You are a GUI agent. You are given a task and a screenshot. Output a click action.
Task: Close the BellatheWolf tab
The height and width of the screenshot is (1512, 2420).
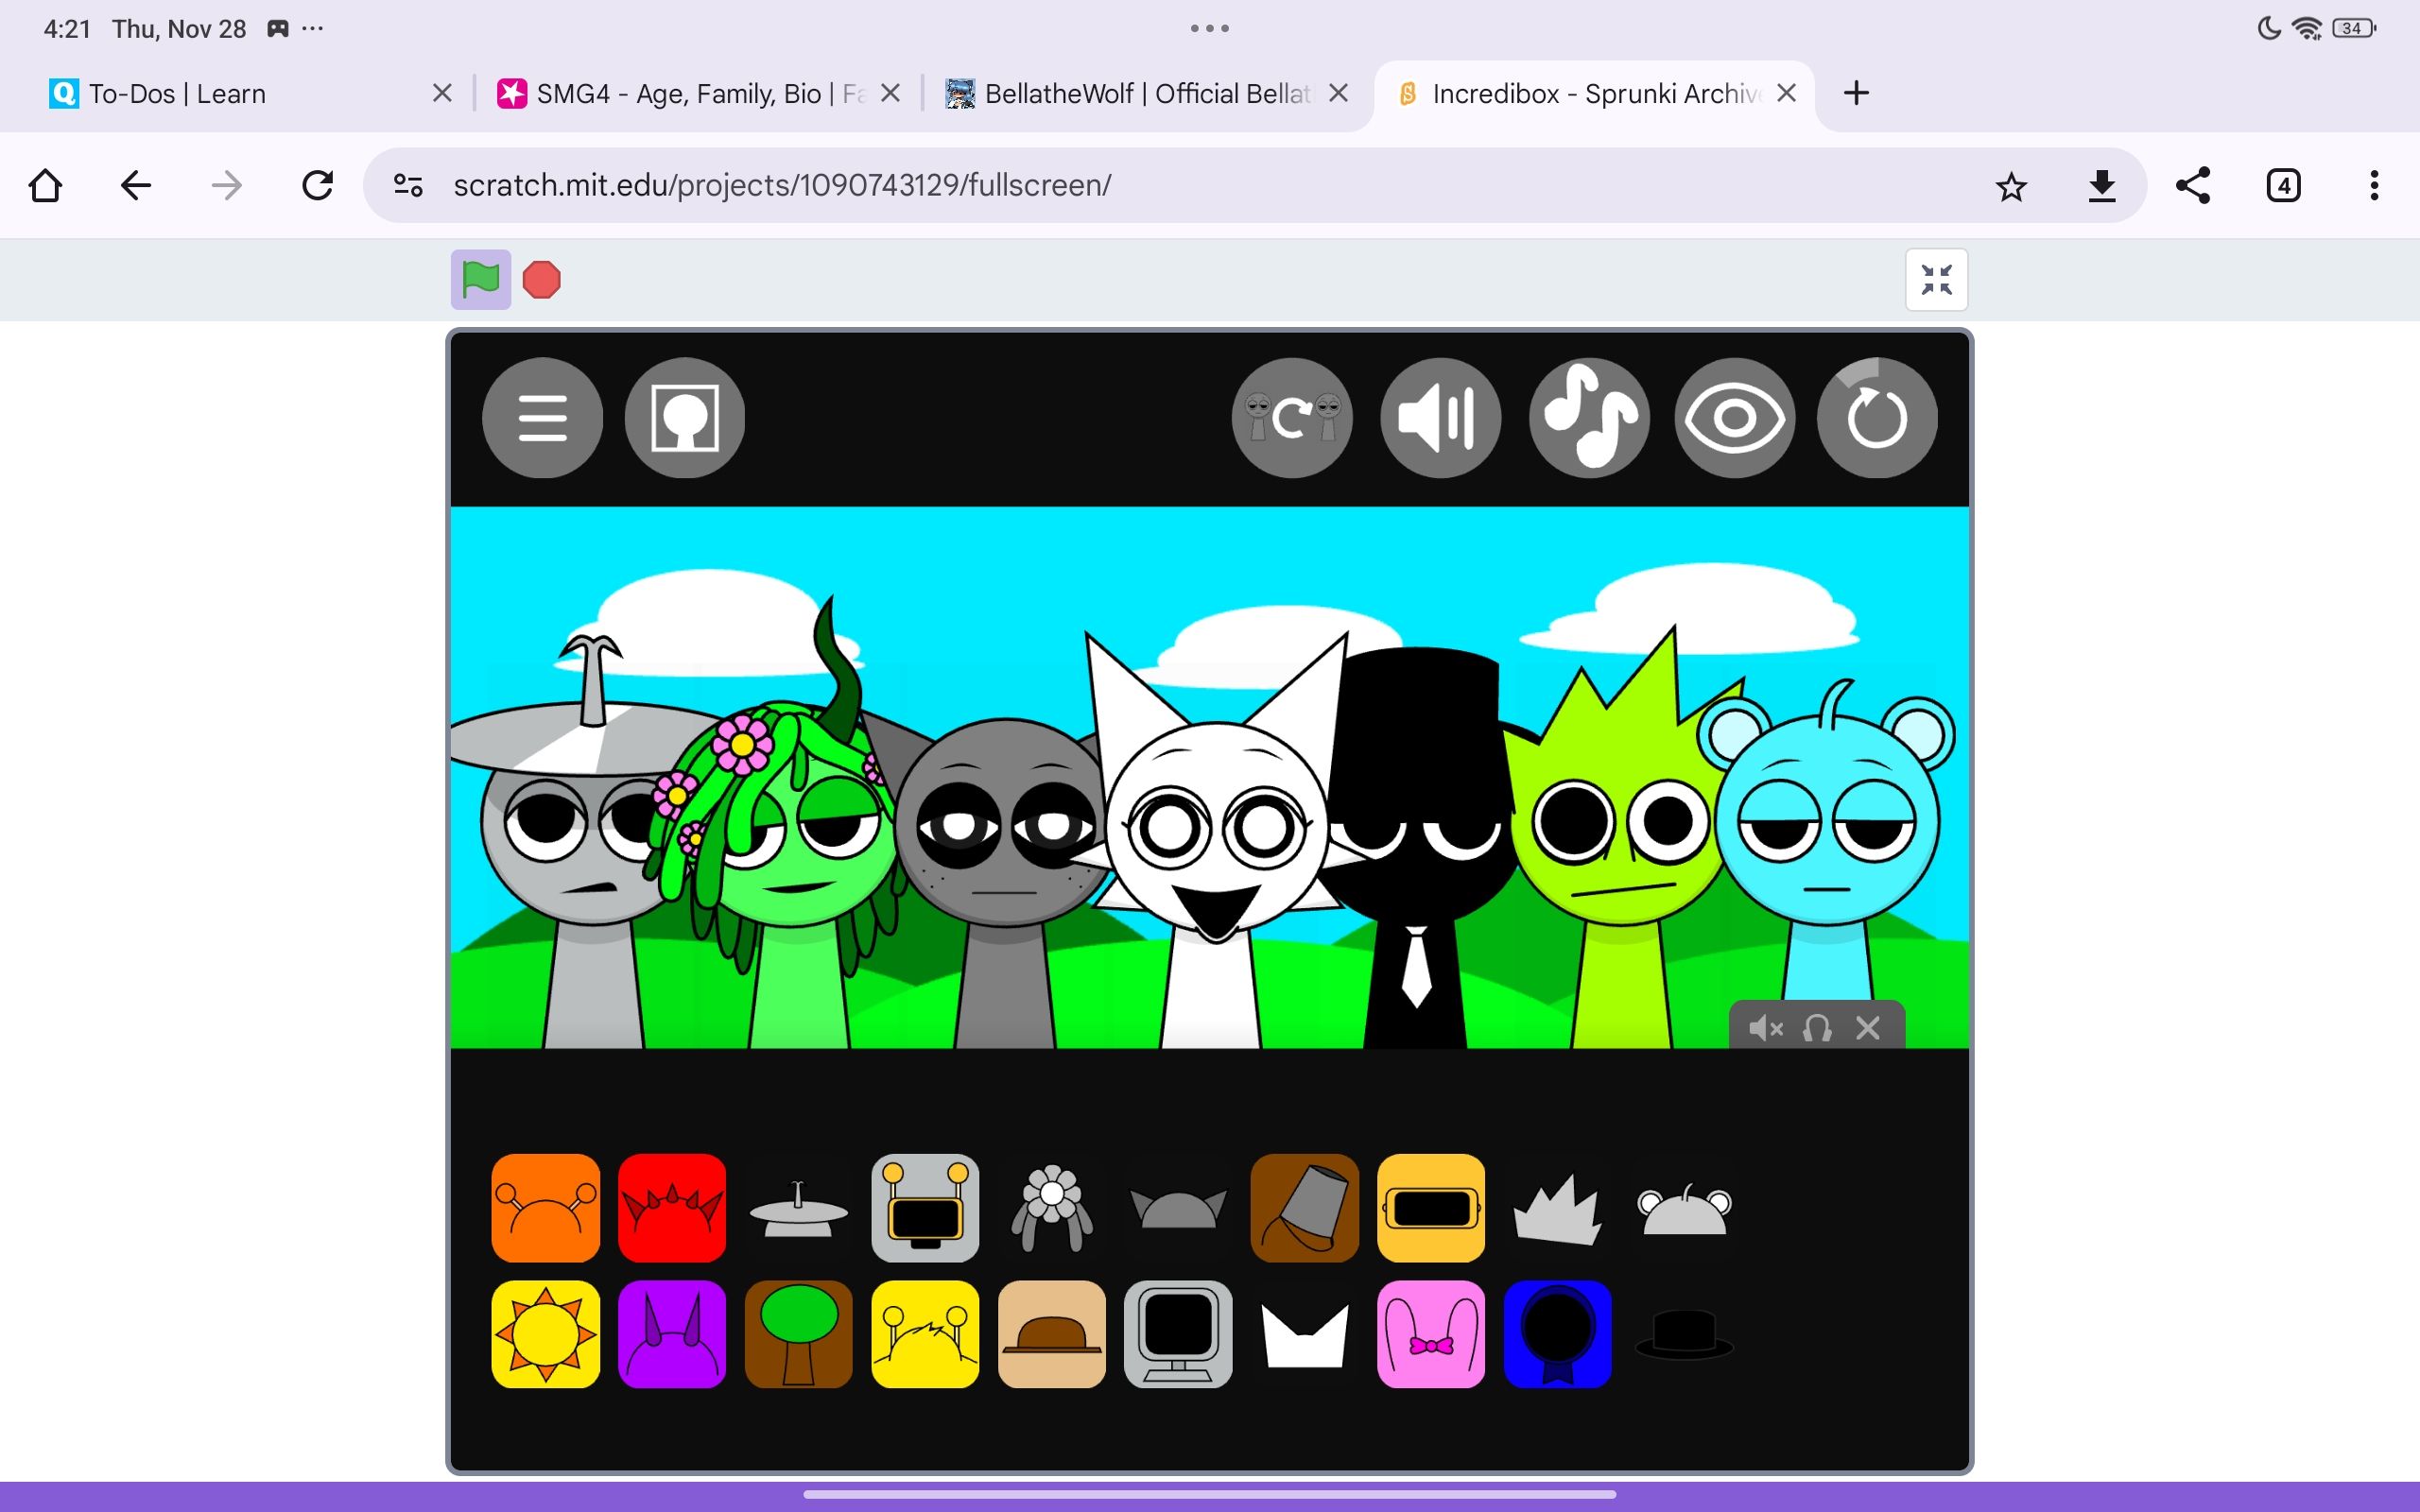coord(1338,94)
